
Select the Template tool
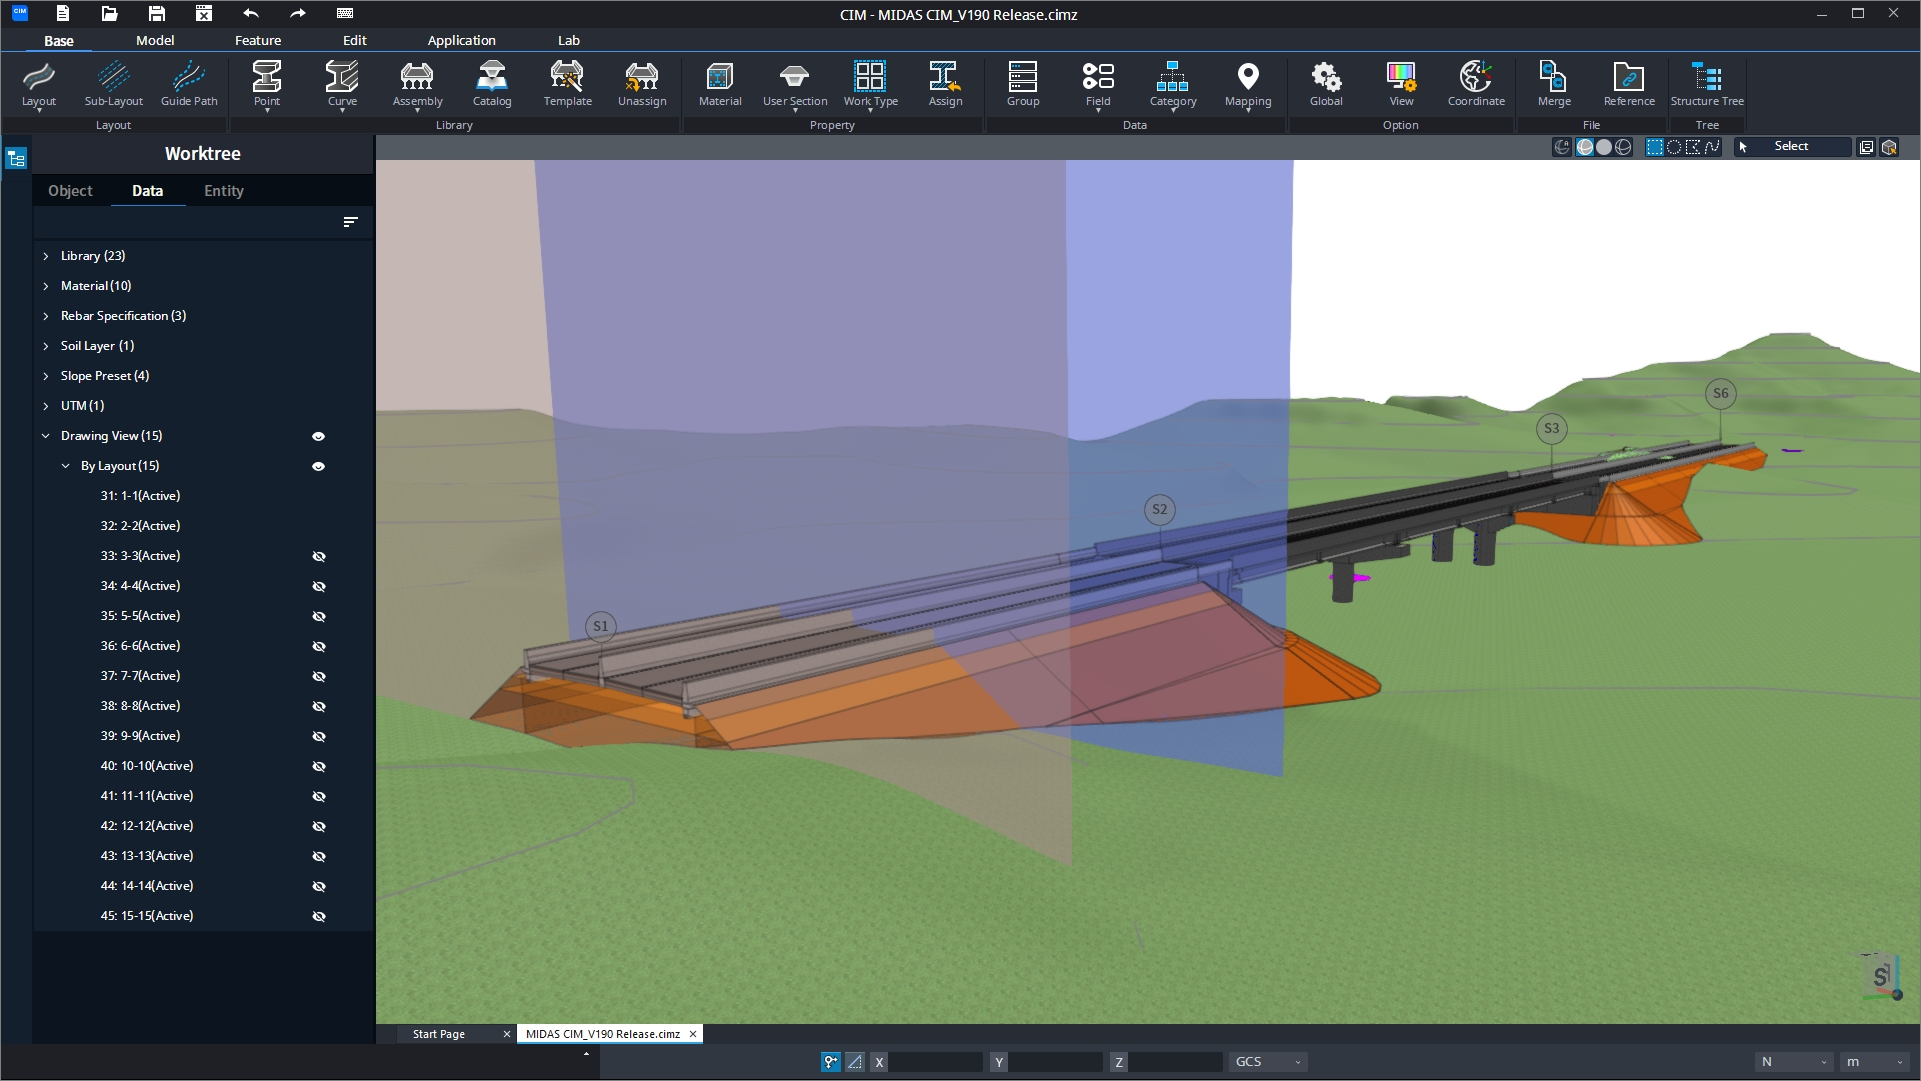point(567,84)
